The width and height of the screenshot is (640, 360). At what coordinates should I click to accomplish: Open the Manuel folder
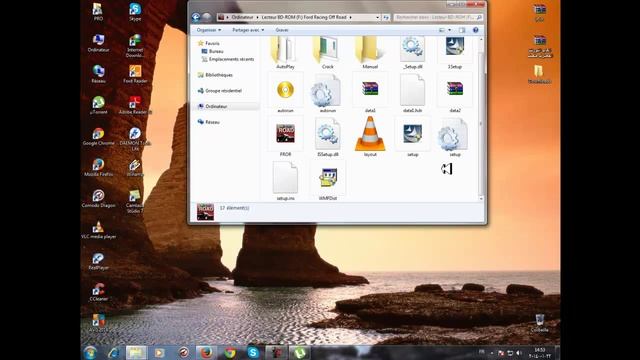coord(370,52)
